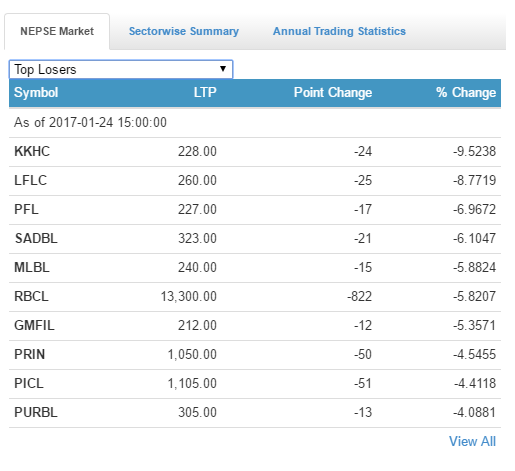Select the Symbol column header
The image size is (515, 471).
(x=36, y=92)
